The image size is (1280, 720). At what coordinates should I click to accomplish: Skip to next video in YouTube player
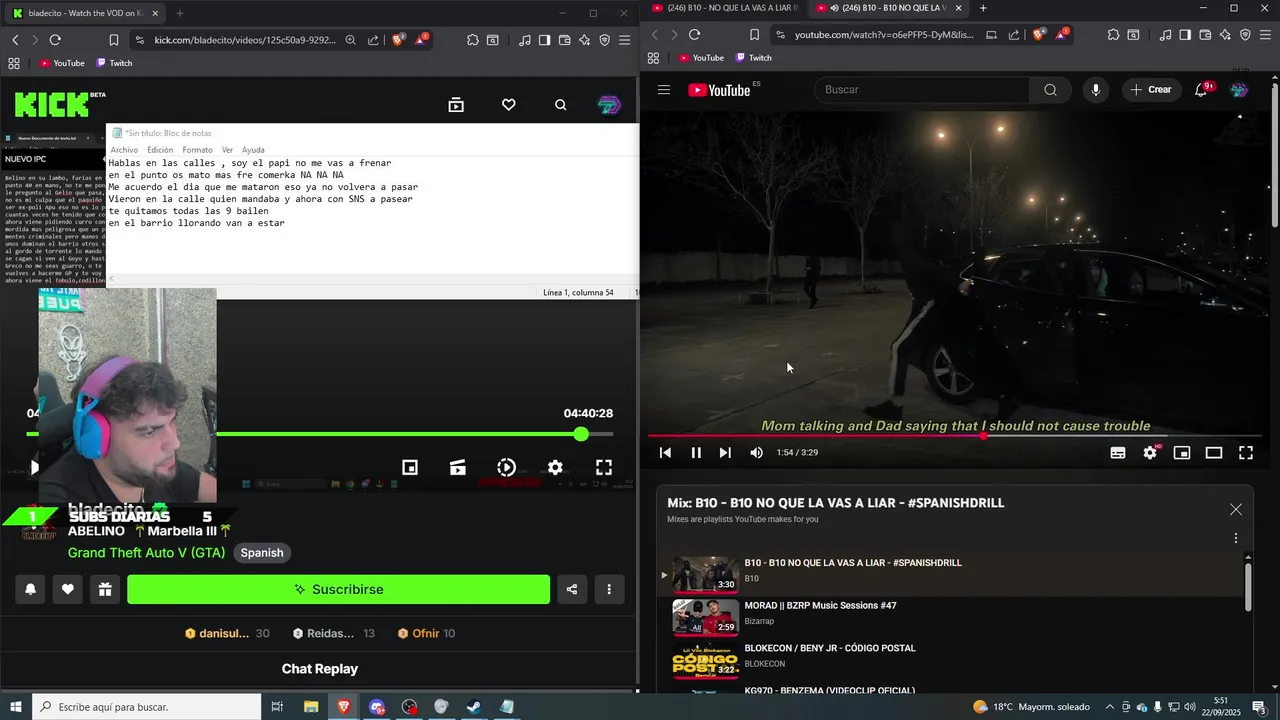pos(725,453)
